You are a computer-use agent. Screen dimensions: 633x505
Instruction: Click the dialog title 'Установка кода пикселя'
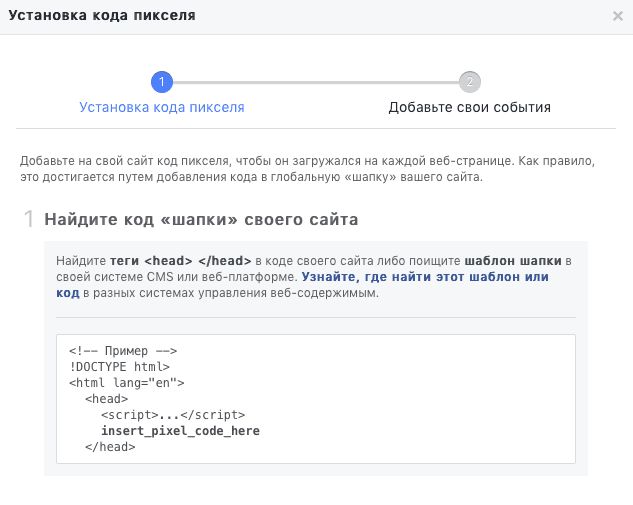point(102,16)
